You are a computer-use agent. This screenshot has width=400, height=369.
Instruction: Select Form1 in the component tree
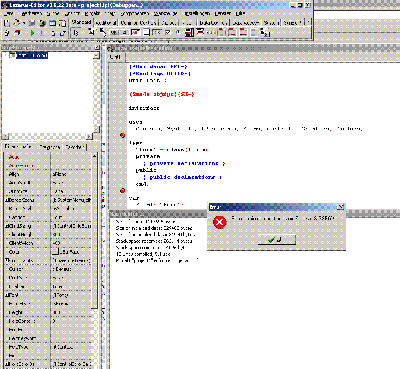[x=32, y=55]
